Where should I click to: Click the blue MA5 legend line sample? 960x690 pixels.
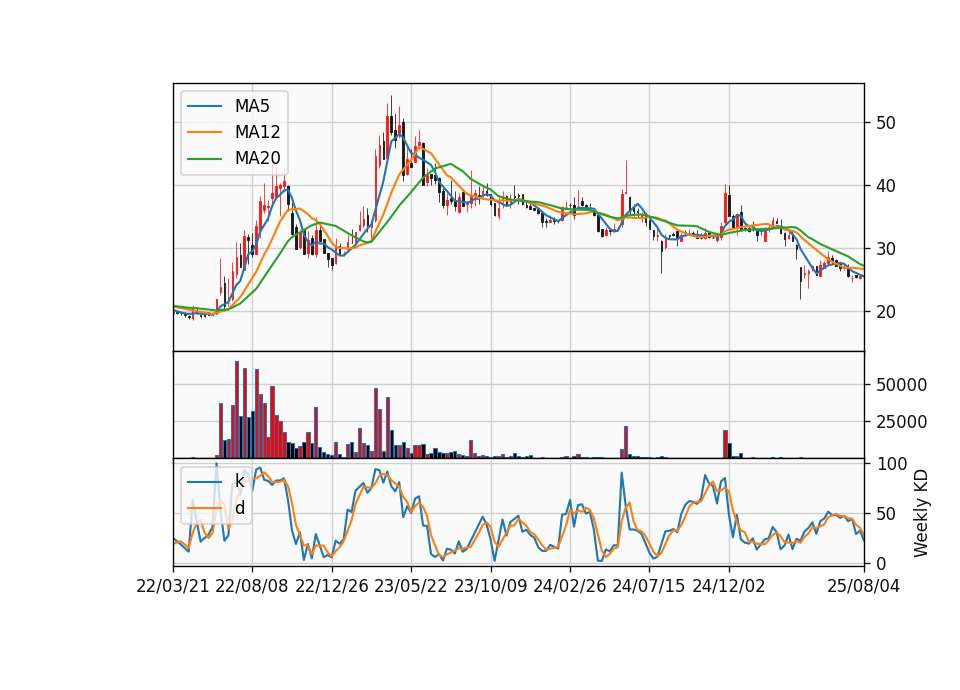click(204, 106)
